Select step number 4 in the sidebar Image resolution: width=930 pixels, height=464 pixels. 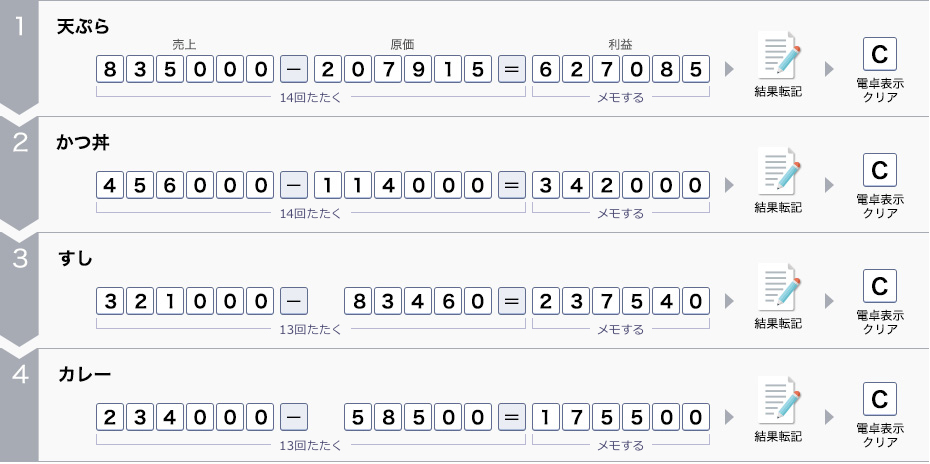click(20, 375)
